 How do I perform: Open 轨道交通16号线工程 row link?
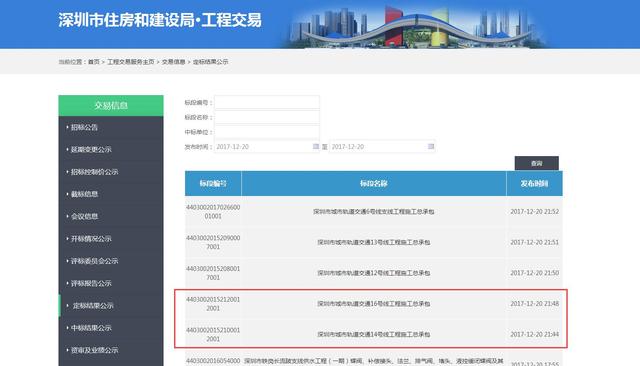(x=373, y=304)
